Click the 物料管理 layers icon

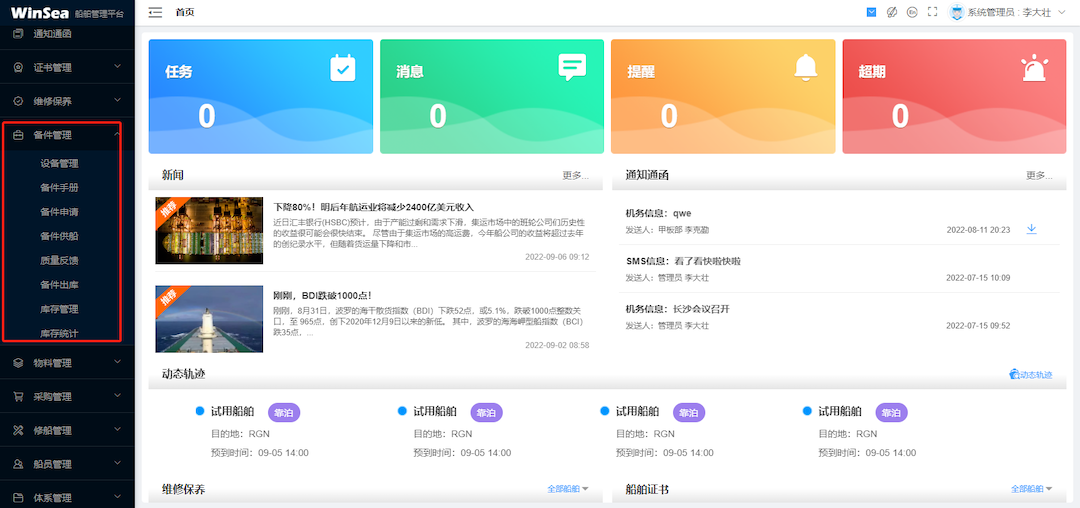point(19,363)
